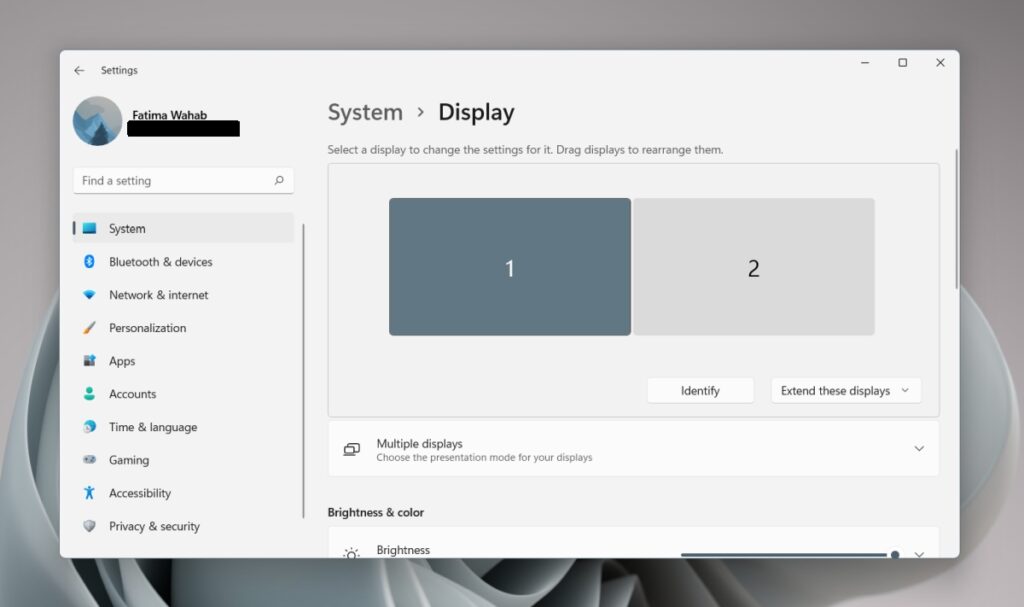Screen dimensions: 1024x607
Task: Select the Privacy & security shield icon
Action: (x=91, y=525)
